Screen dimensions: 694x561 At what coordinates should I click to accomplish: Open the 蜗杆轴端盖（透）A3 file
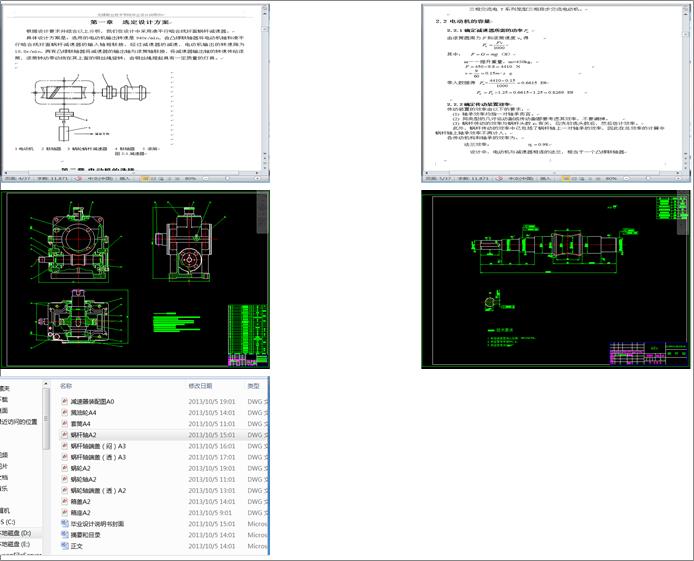point(98,457)
